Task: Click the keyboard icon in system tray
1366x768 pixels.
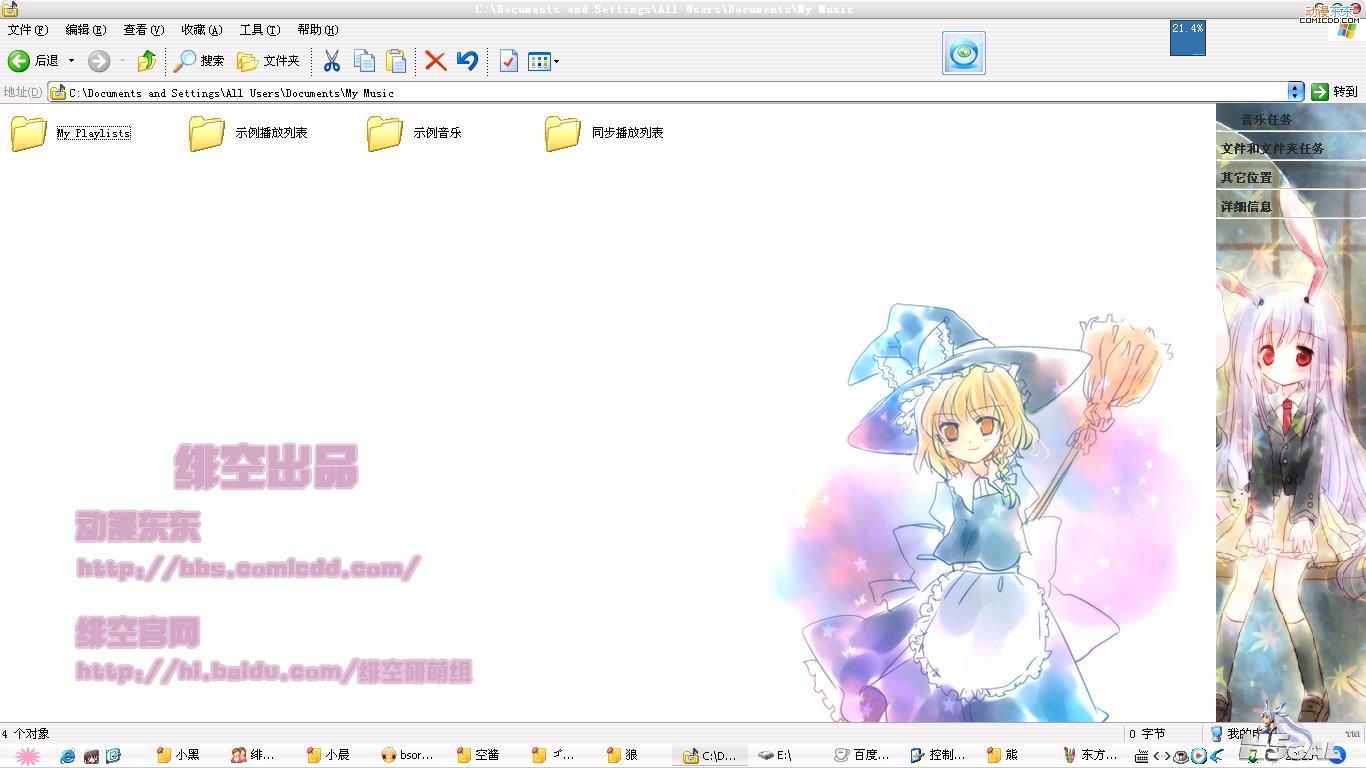Action: 1142,756
